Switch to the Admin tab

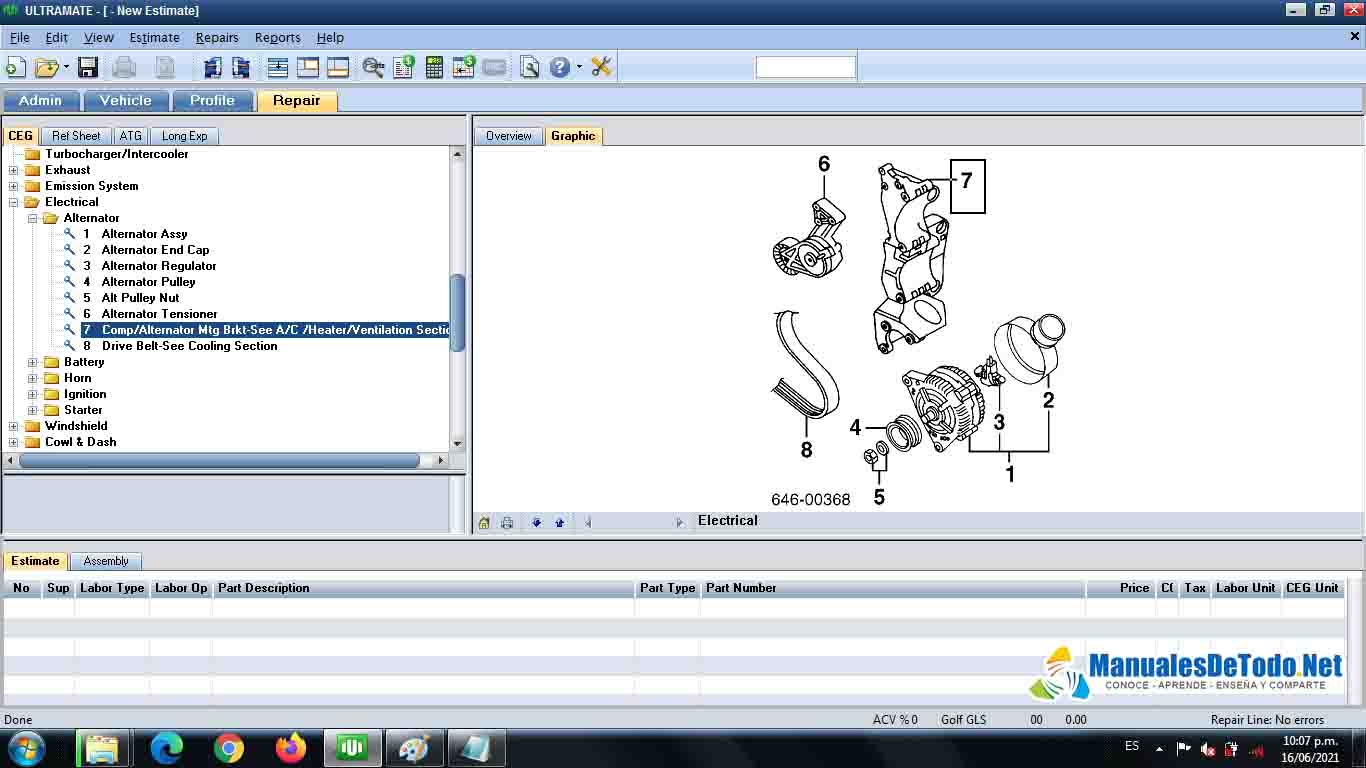40,100
